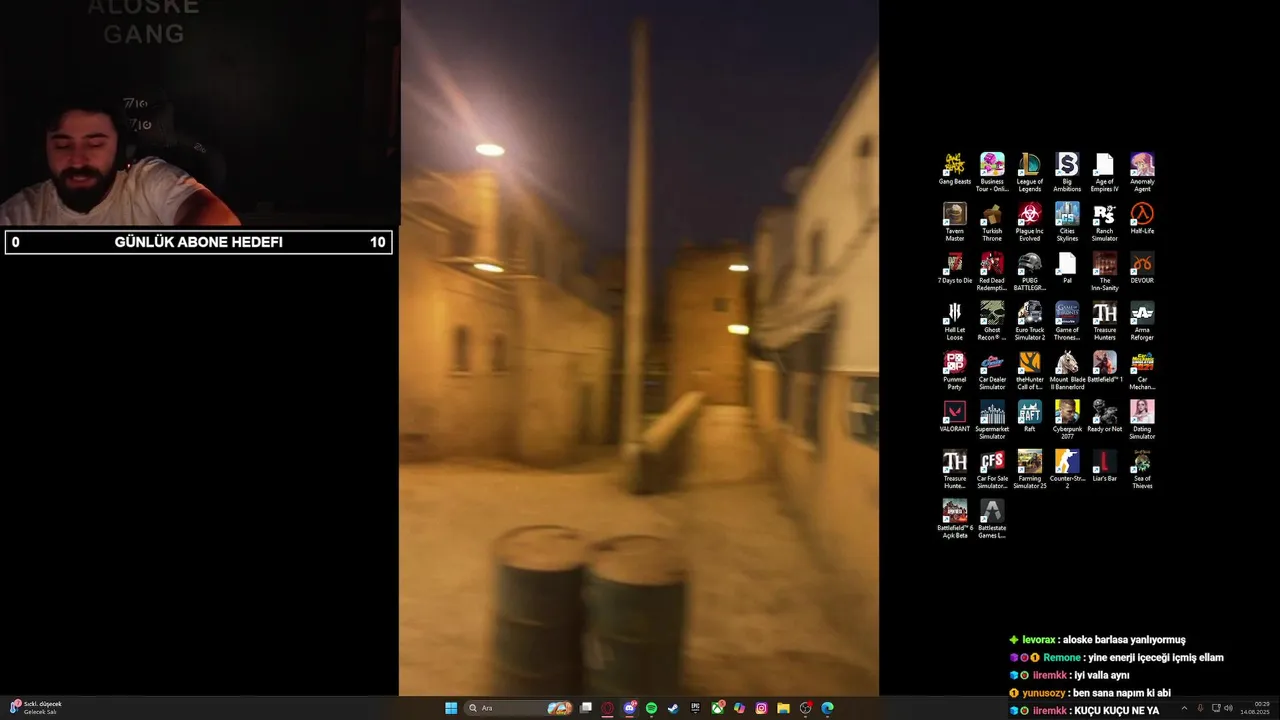Screen dimensions: 1280x720
Task: Select the Liar's Bar icon
Action: [x=1104, y=466]
